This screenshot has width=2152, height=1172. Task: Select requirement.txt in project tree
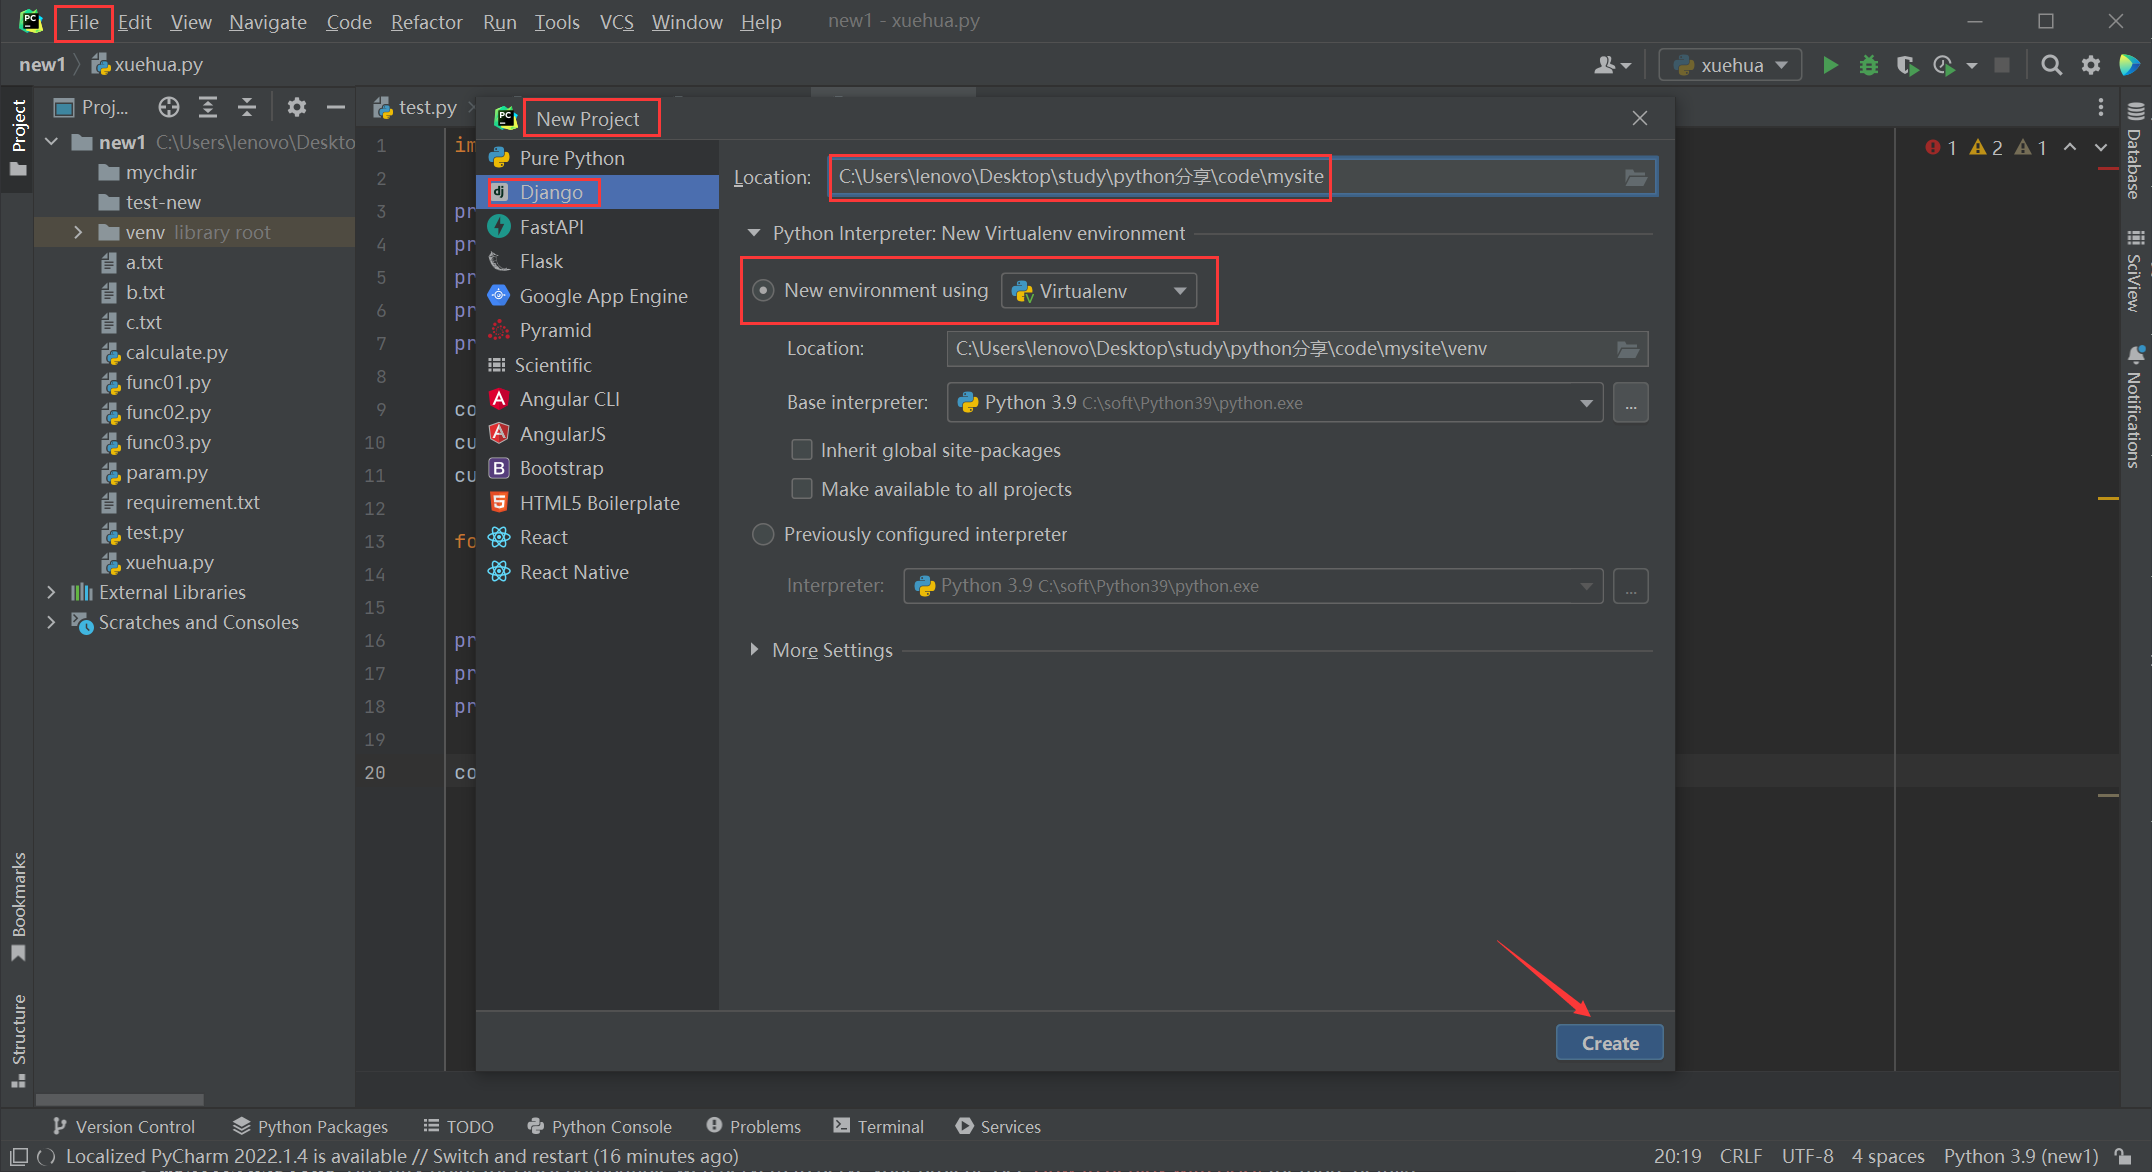192,502
